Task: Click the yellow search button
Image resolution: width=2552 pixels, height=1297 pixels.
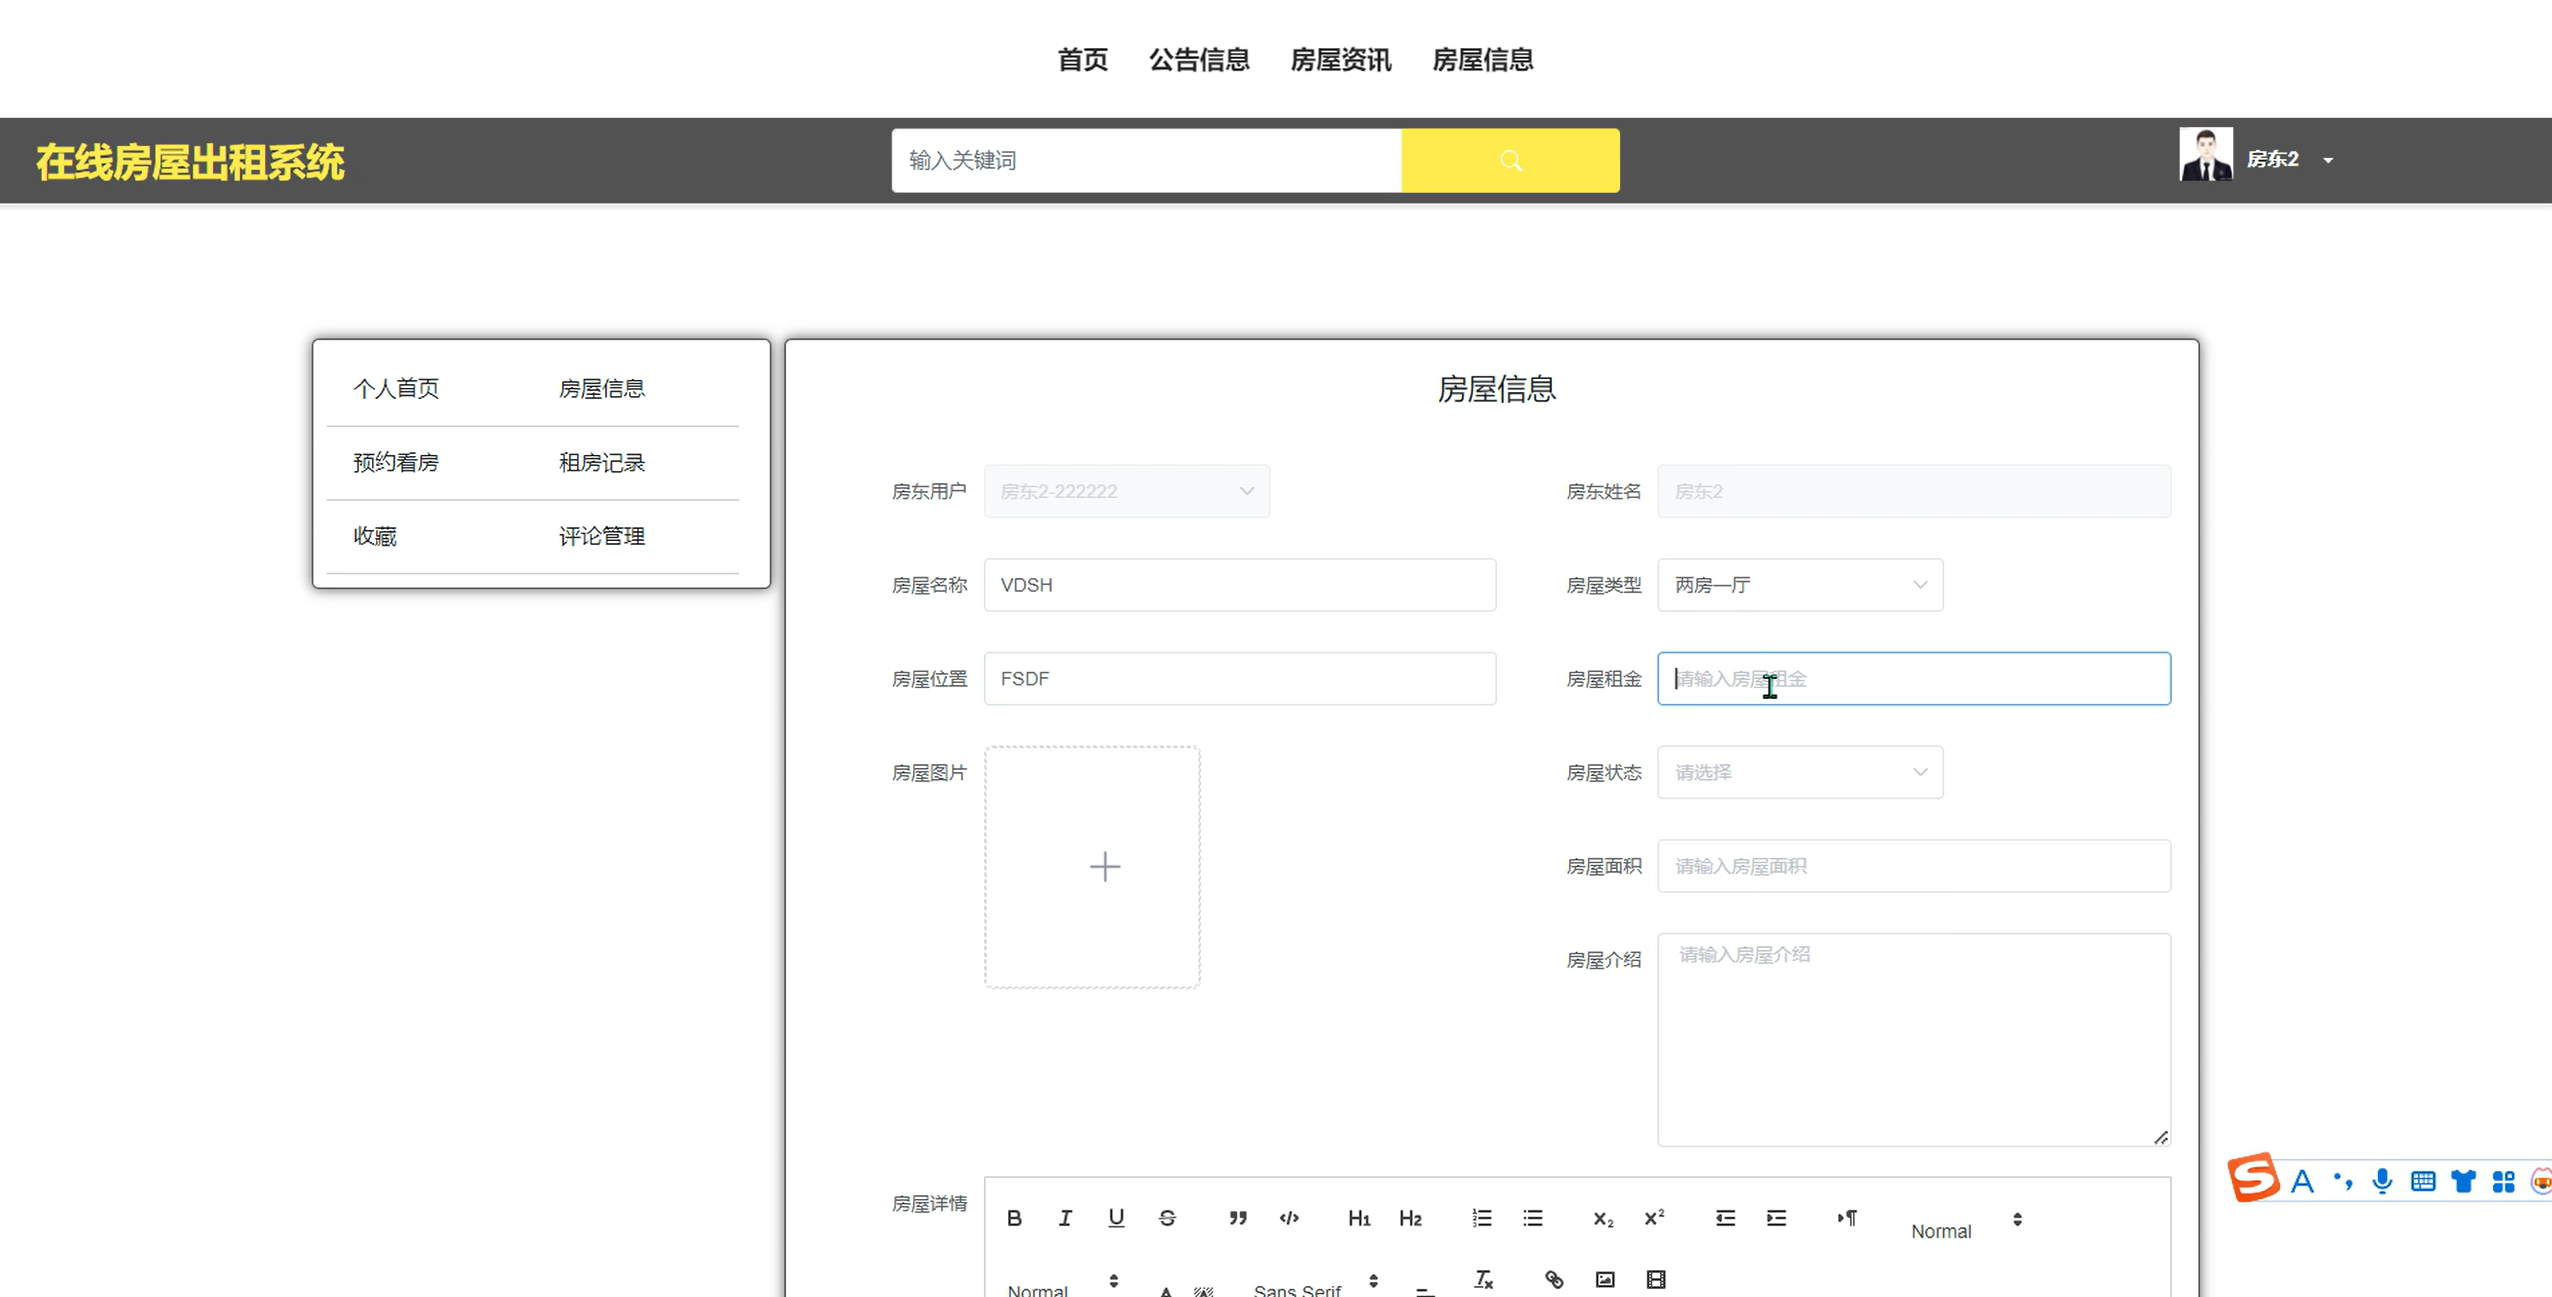Action: click(1510, 160)
